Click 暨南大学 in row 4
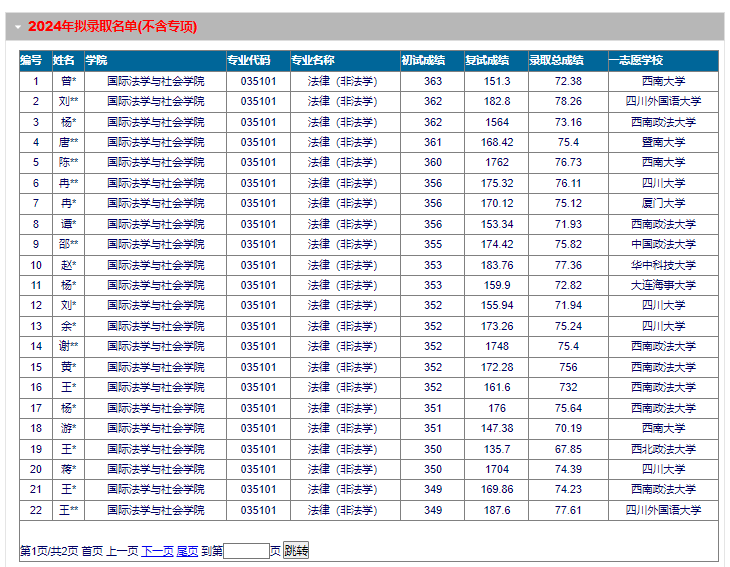This screenshot has height=567, width=730. (x=663, y=142)
